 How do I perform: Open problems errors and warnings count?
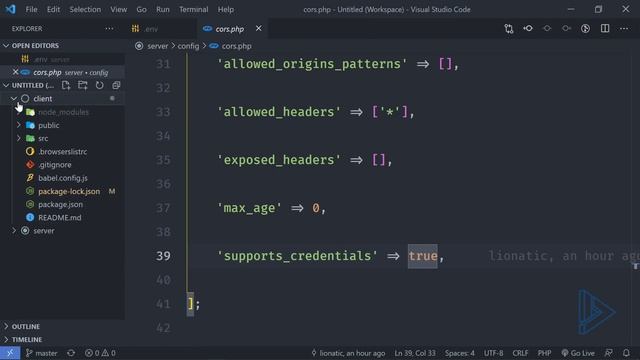pyautogui.click(x=100, y=353)
